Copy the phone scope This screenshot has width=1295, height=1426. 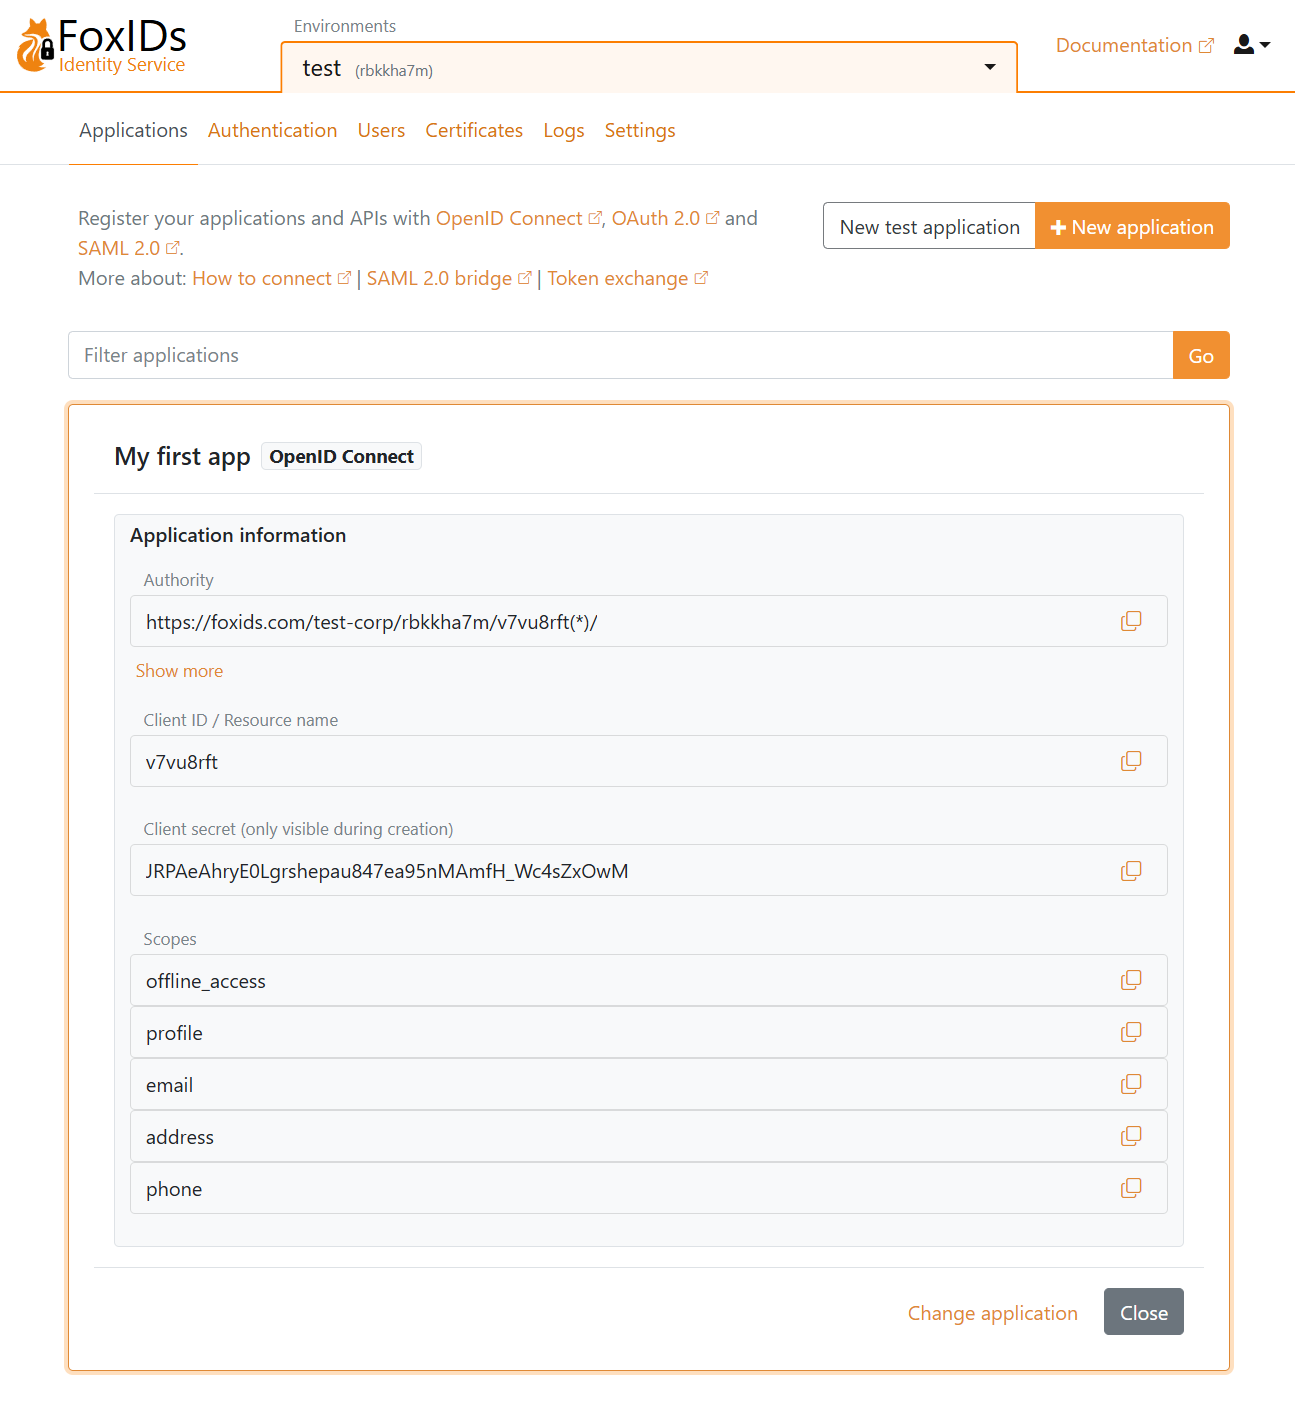(x=1131, y=1188)
